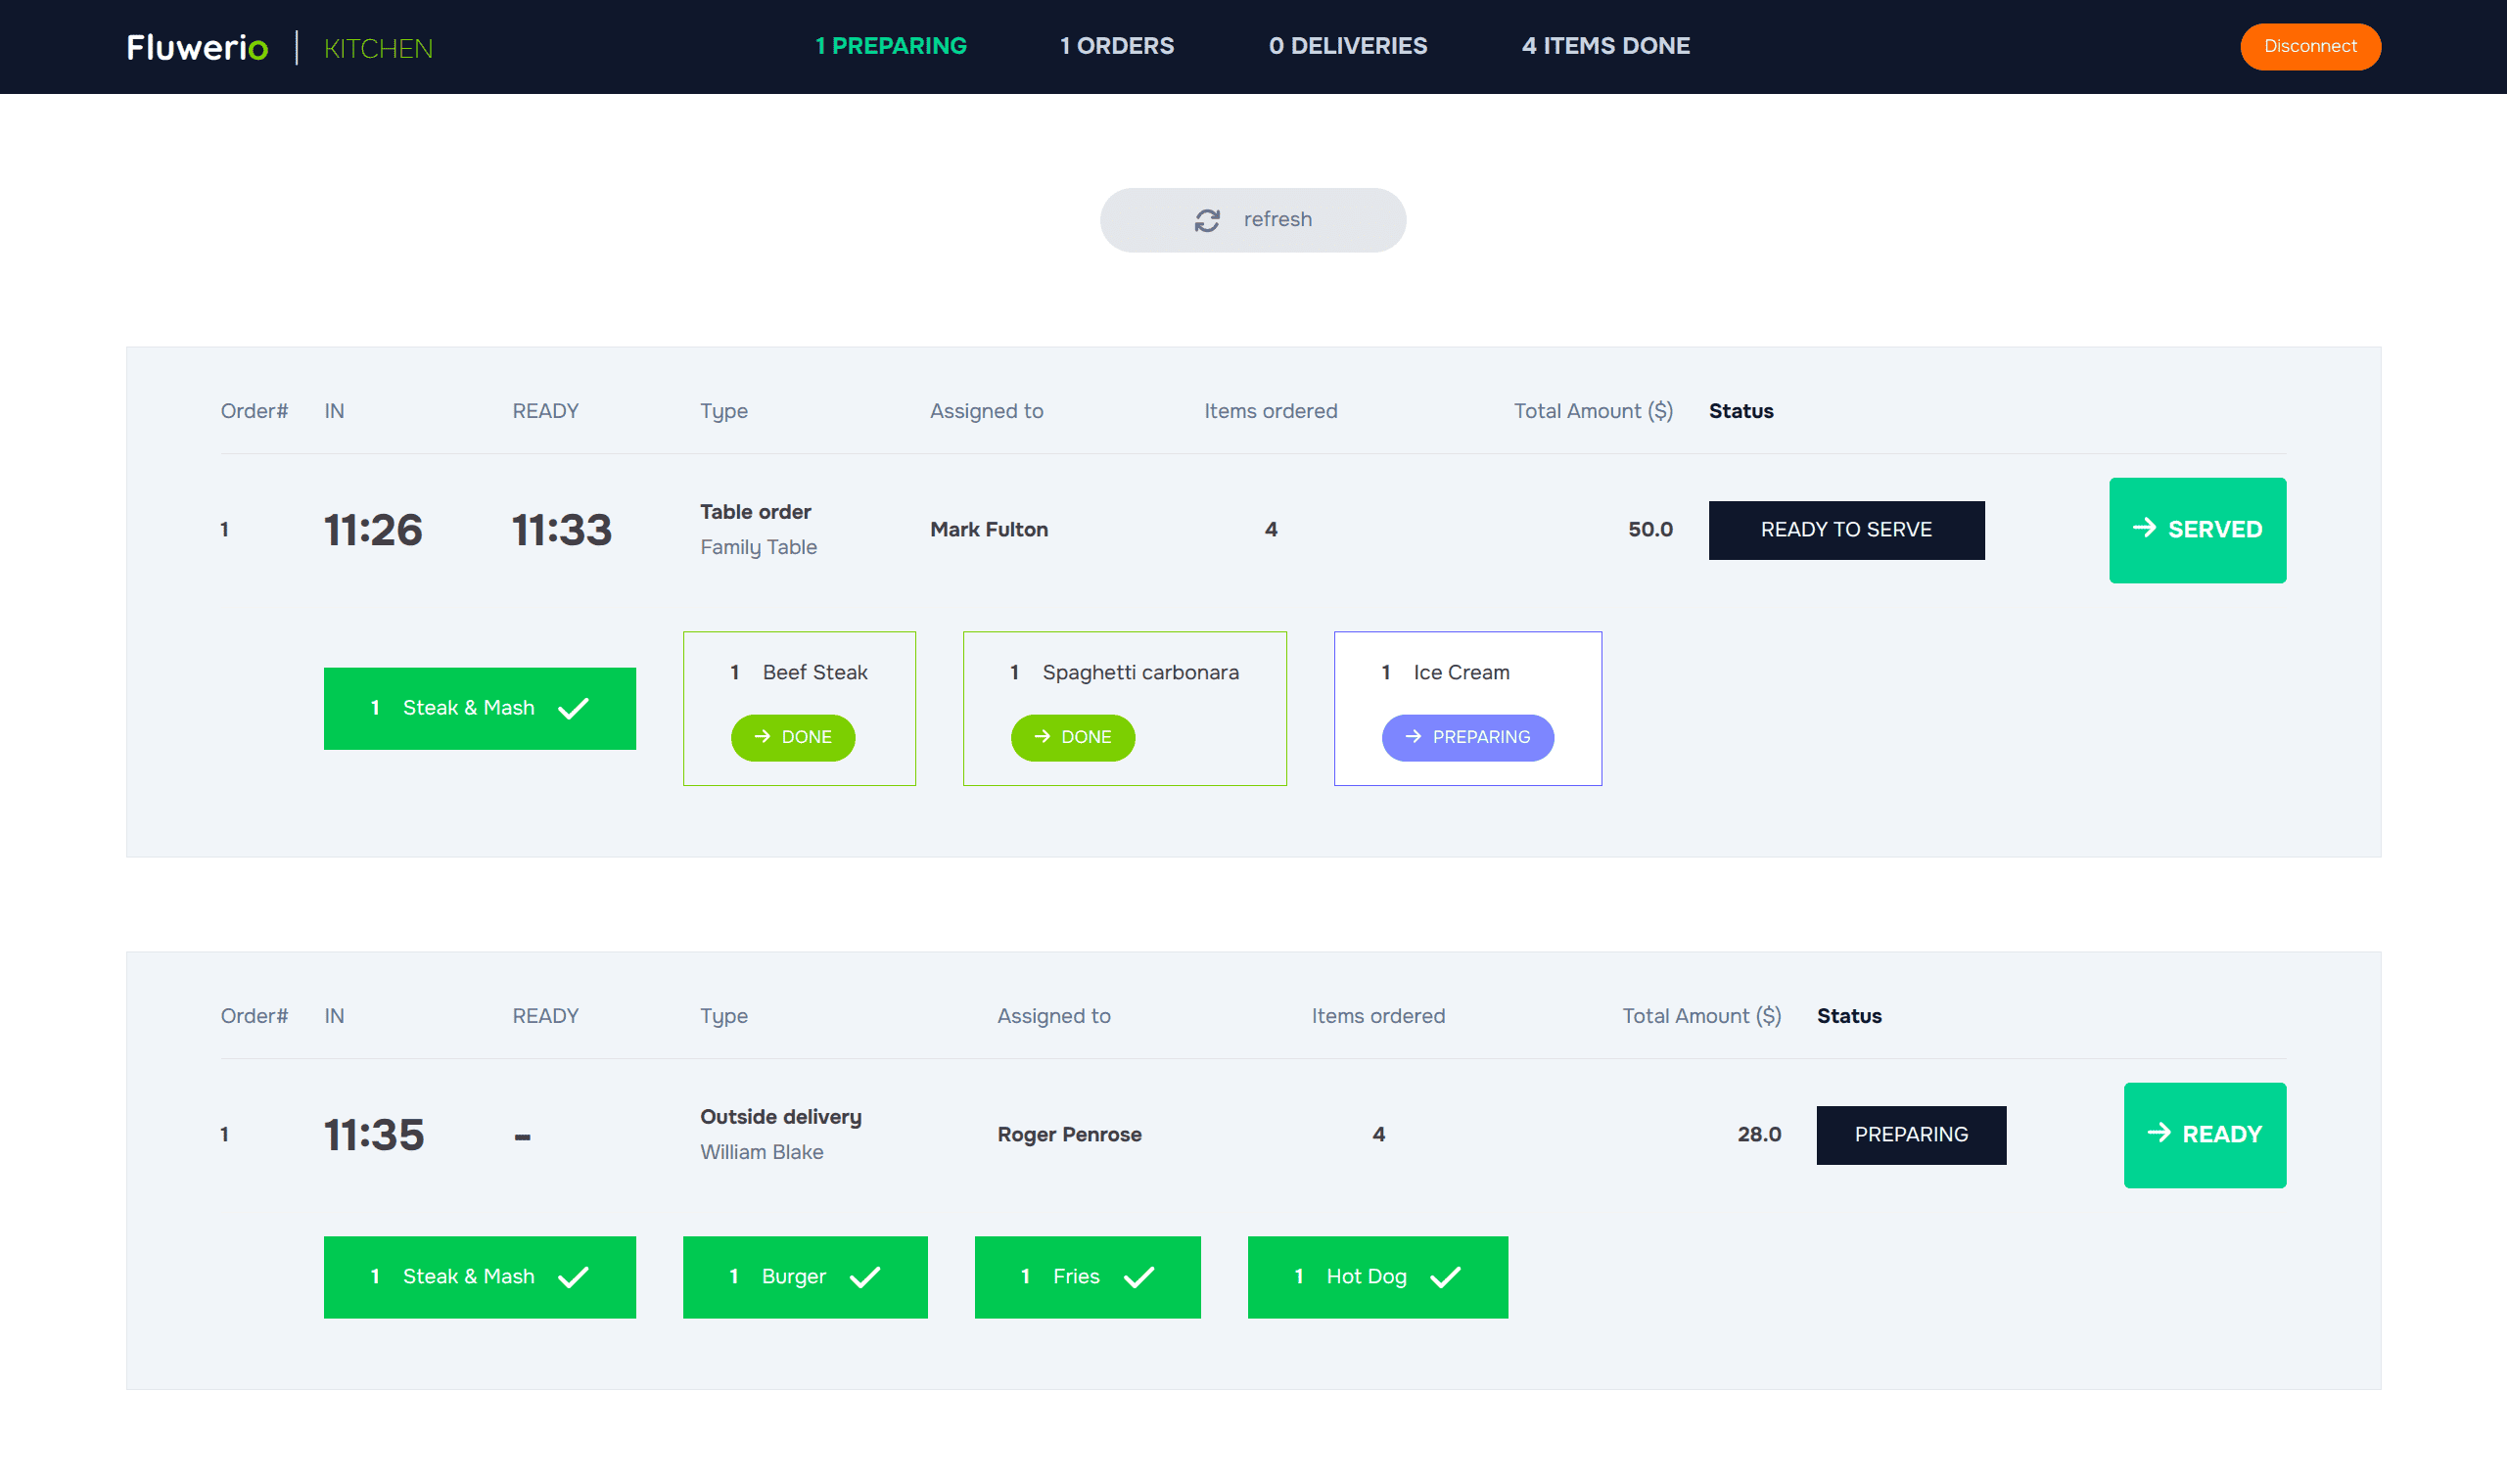This screenshot has width=2507, height=1484.
Task: Click the READY TO SERVE status badge
Action: tap(1845, 530)
